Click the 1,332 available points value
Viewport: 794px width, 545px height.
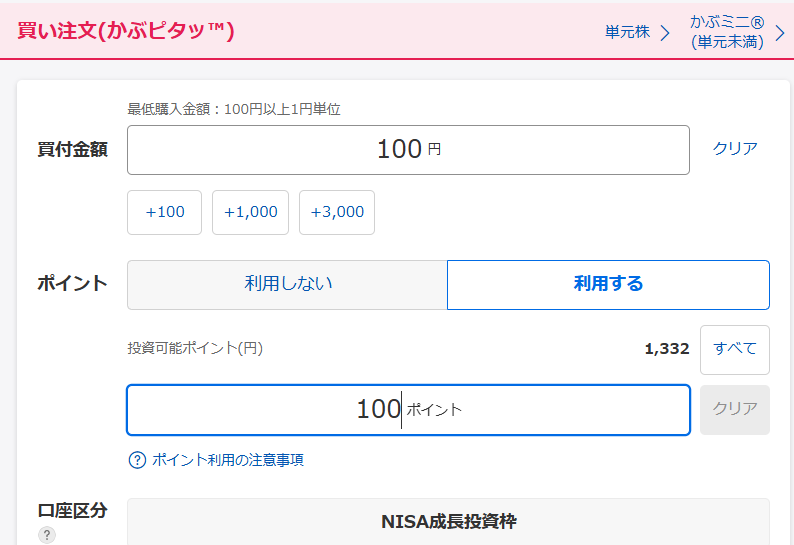(667, 349)
